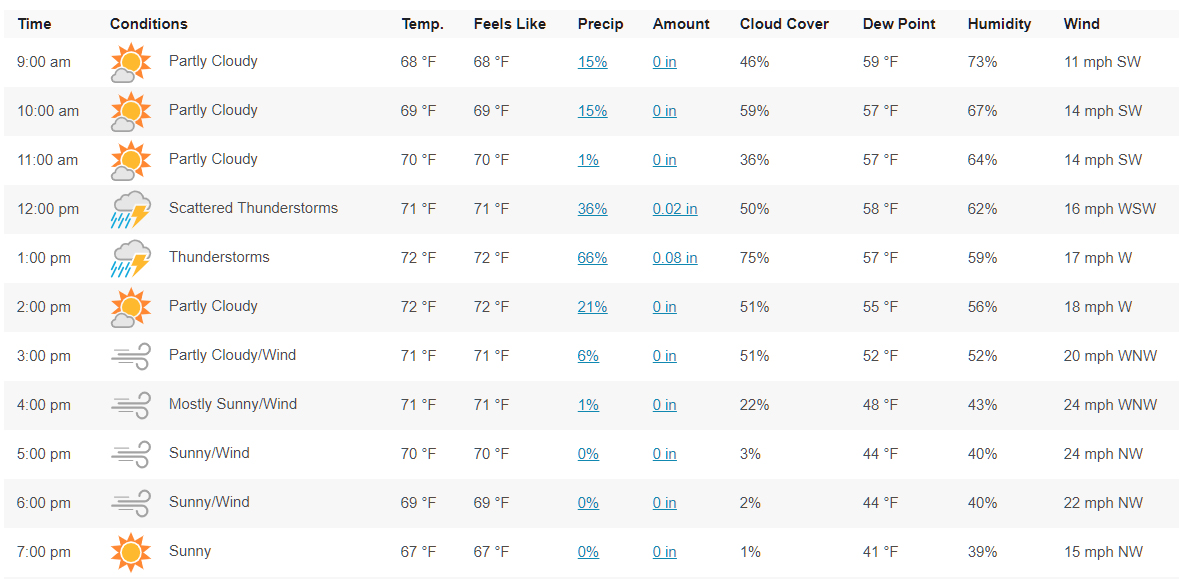
Task: Click the 0.08 in amount link
Action: pos(675,258)
